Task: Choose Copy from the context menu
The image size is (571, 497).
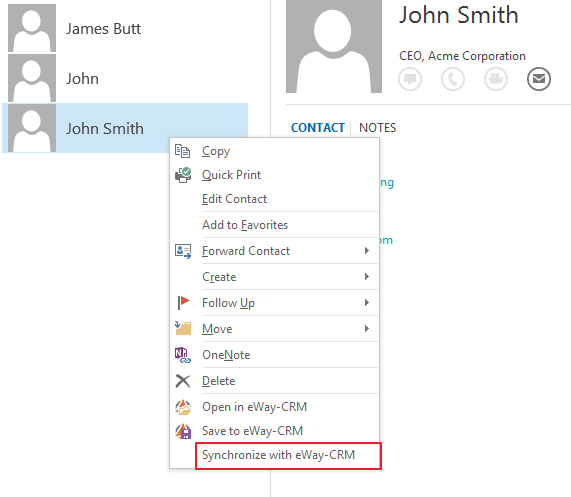Action: 274,151
